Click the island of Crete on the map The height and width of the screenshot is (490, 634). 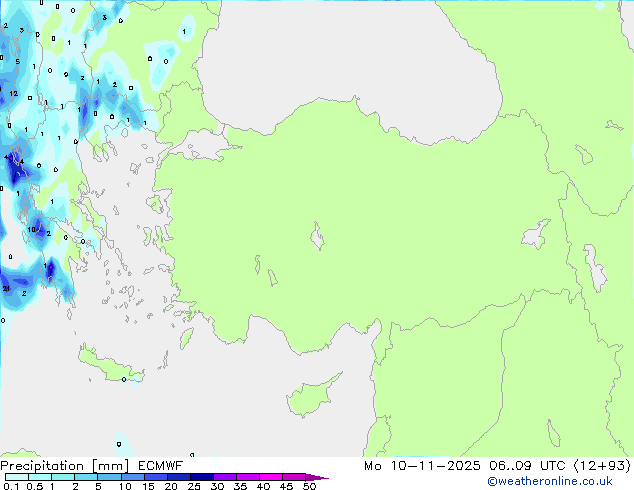(109, 366)
